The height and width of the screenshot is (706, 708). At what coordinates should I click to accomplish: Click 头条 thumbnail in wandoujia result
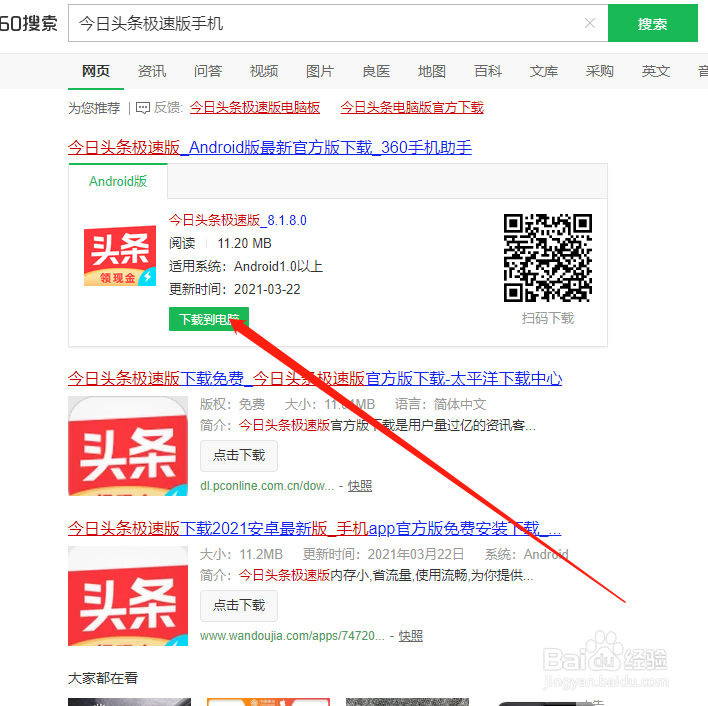[x=128, y=596]
